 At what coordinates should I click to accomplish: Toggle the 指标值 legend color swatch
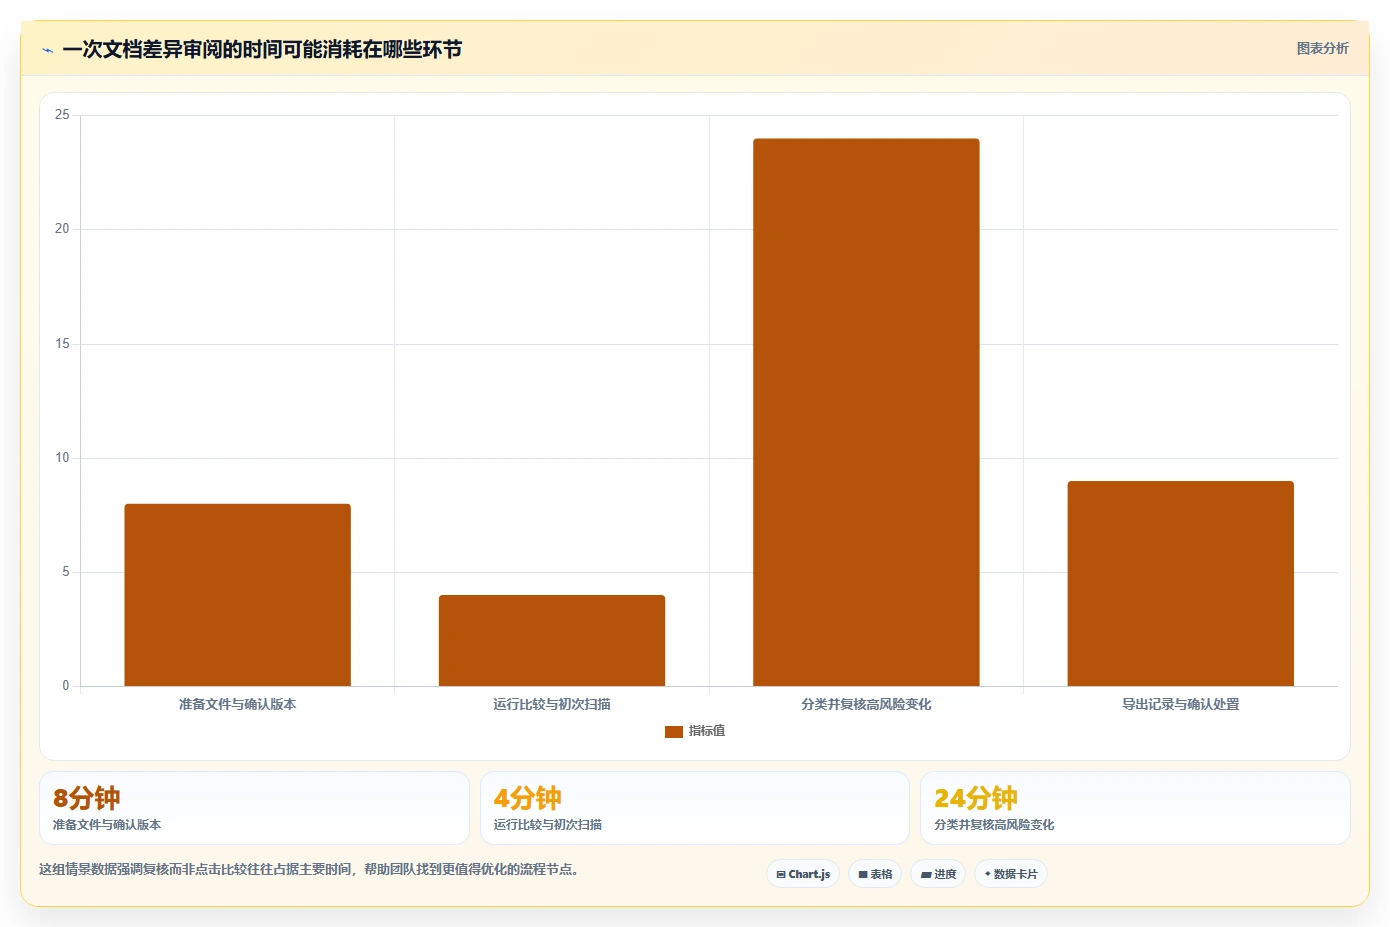click(x=673, y=732)
